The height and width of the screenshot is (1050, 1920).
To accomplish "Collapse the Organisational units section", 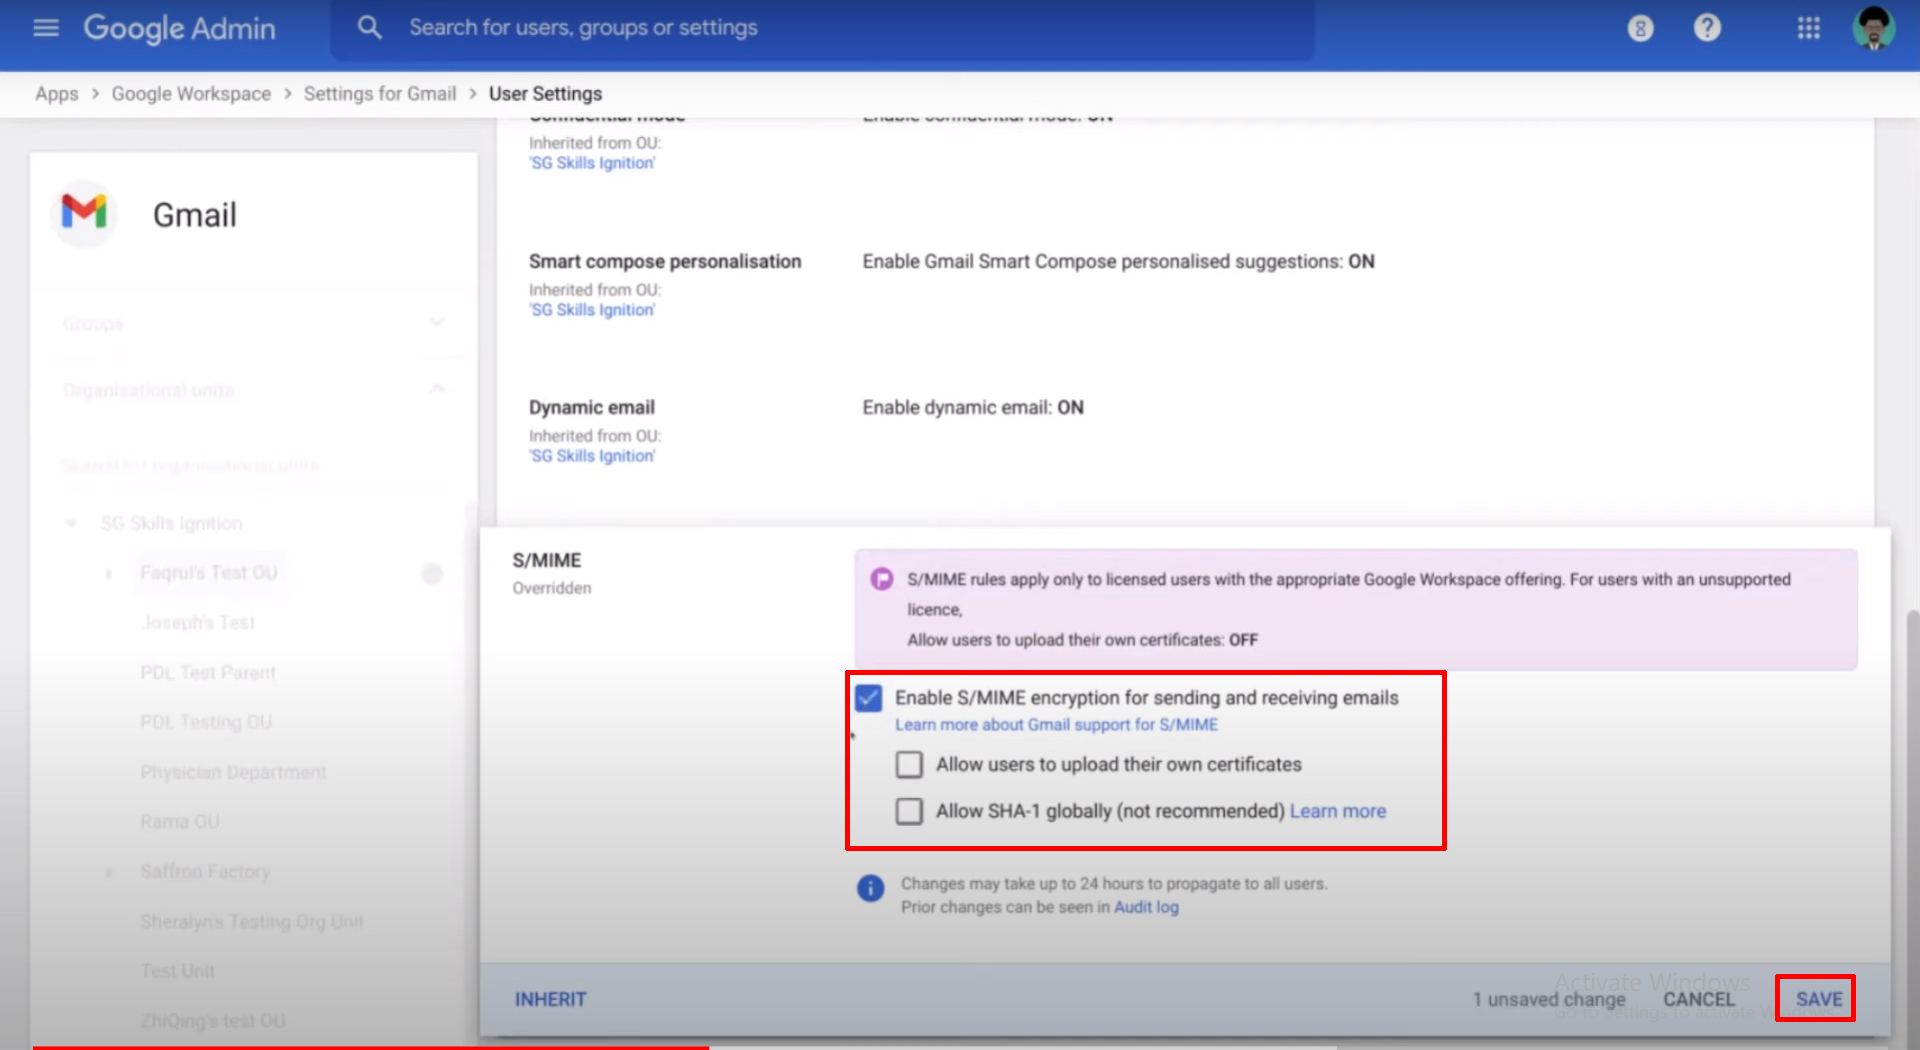I will click(437, 389).
